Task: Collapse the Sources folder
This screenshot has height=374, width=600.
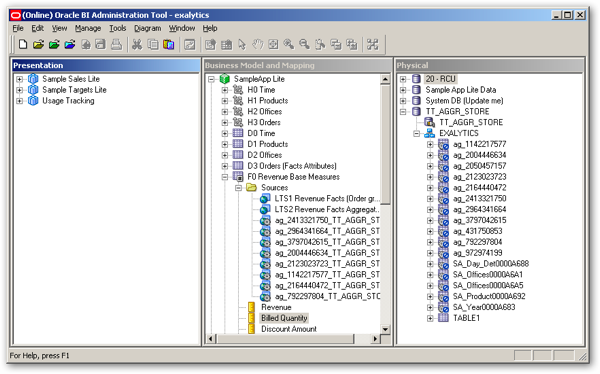Action: pos(238,188)
